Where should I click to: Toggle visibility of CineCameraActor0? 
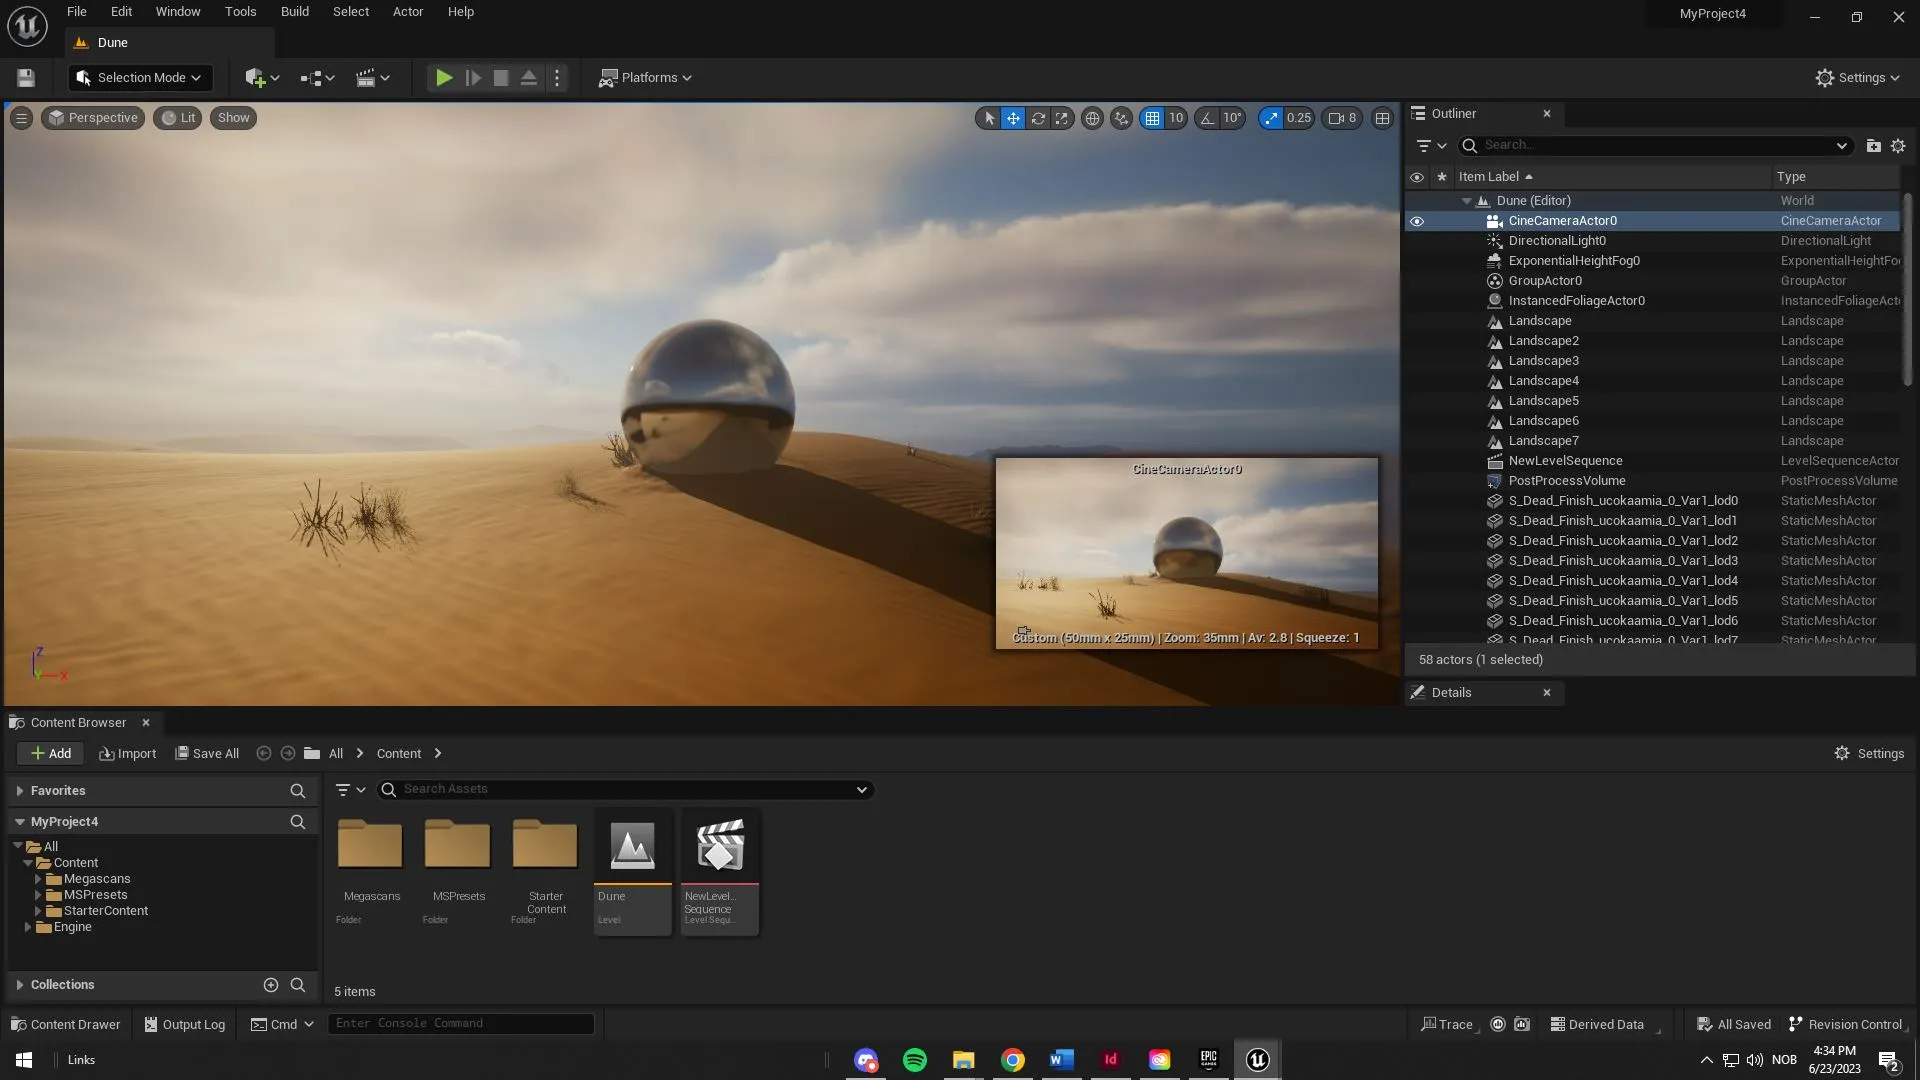pyautogui.click(x=1417, y=221)
